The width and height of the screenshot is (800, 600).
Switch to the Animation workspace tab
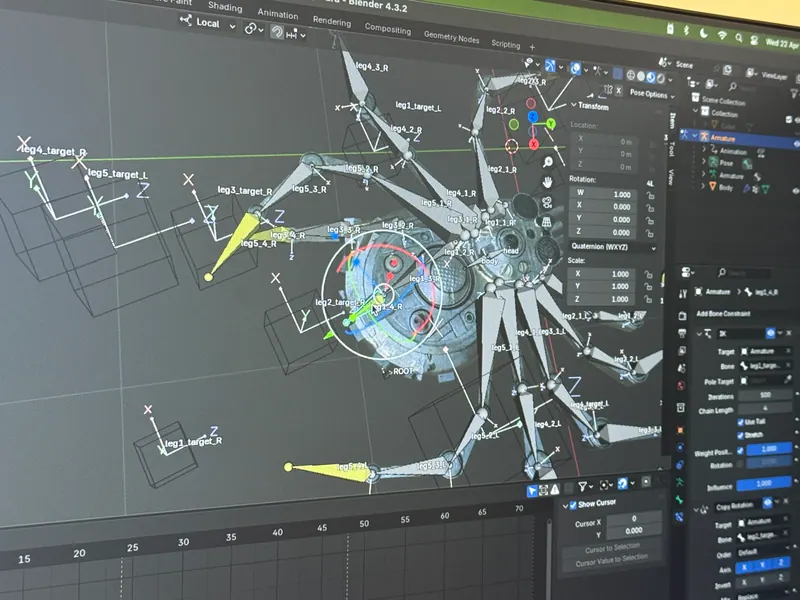point(278,14)
